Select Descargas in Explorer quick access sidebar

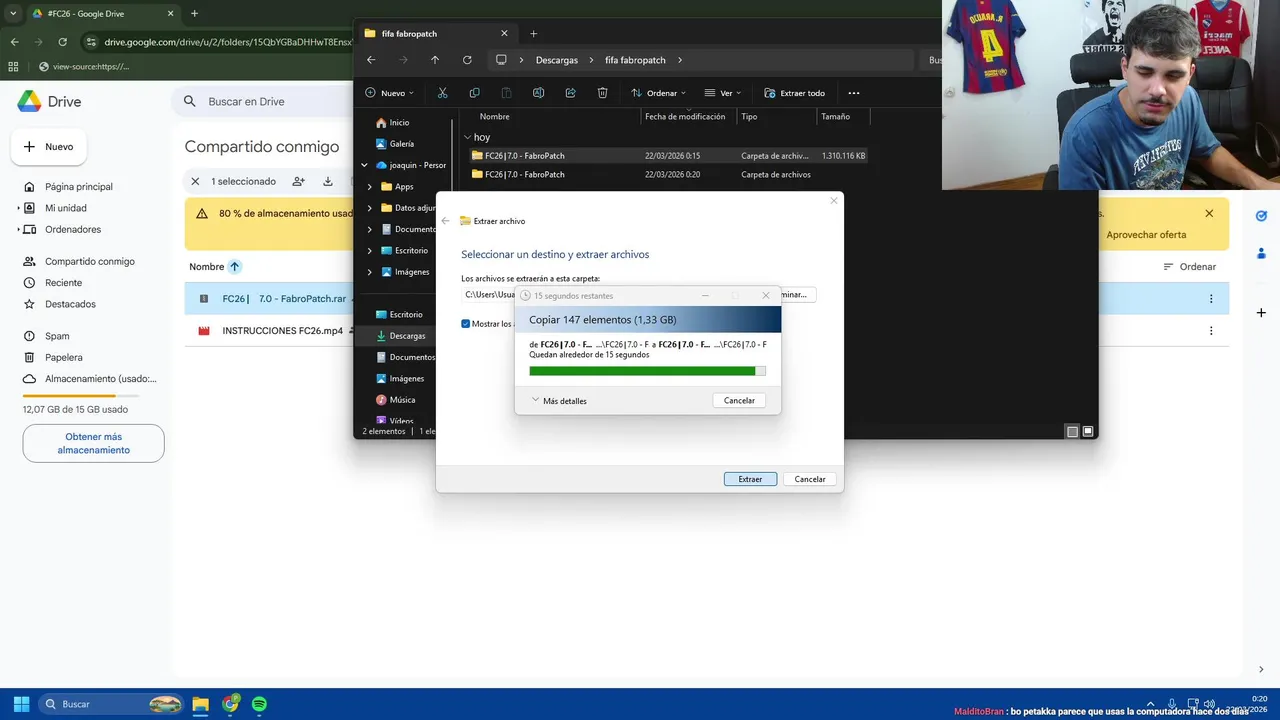[406, 336]
